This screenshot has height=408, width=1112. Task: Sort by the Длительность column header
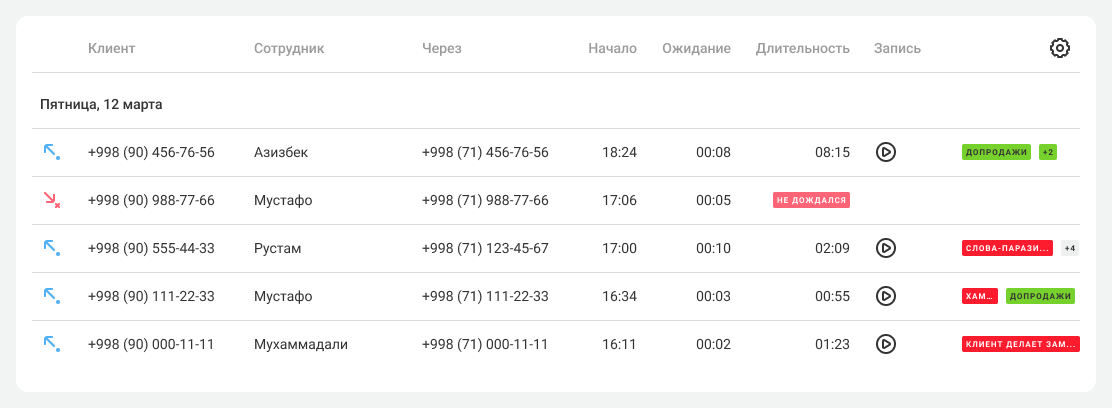click(802, 48)
